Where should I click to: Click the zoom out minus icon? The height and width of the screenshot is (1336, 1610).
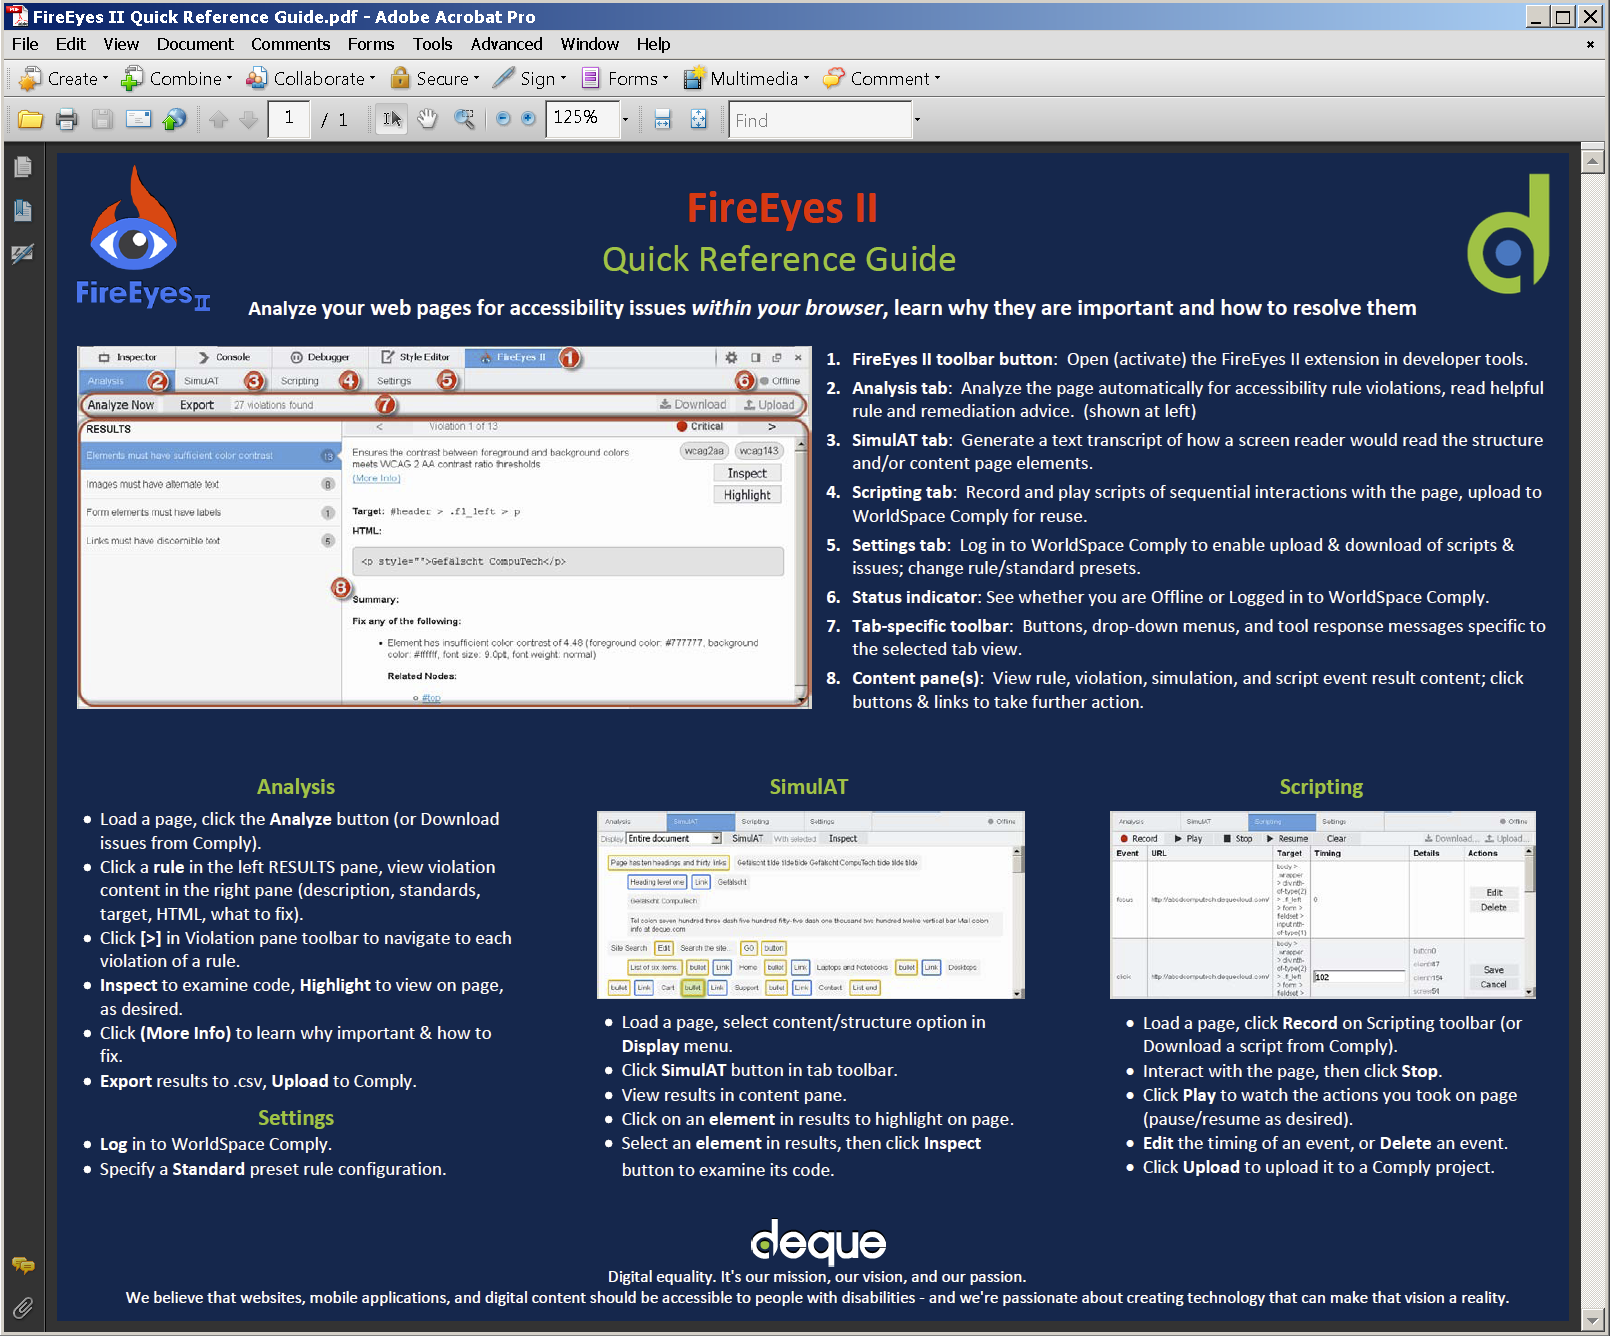point(503,119)
